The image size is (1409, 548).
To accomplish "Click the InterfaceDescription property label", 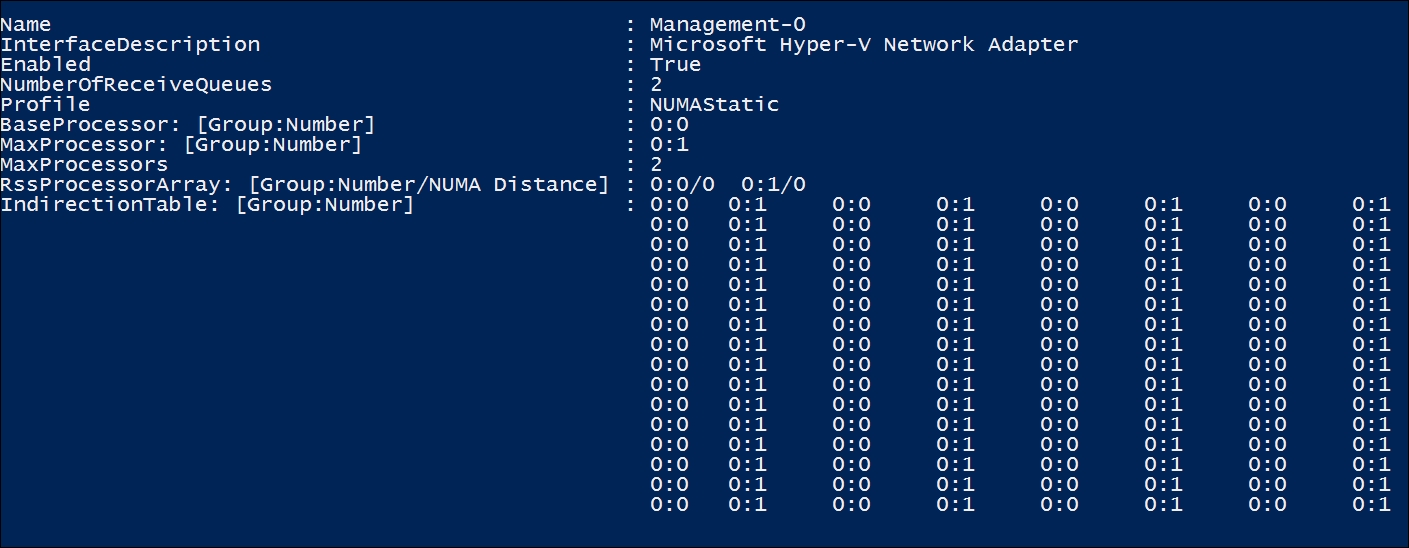I will (130, 44).
